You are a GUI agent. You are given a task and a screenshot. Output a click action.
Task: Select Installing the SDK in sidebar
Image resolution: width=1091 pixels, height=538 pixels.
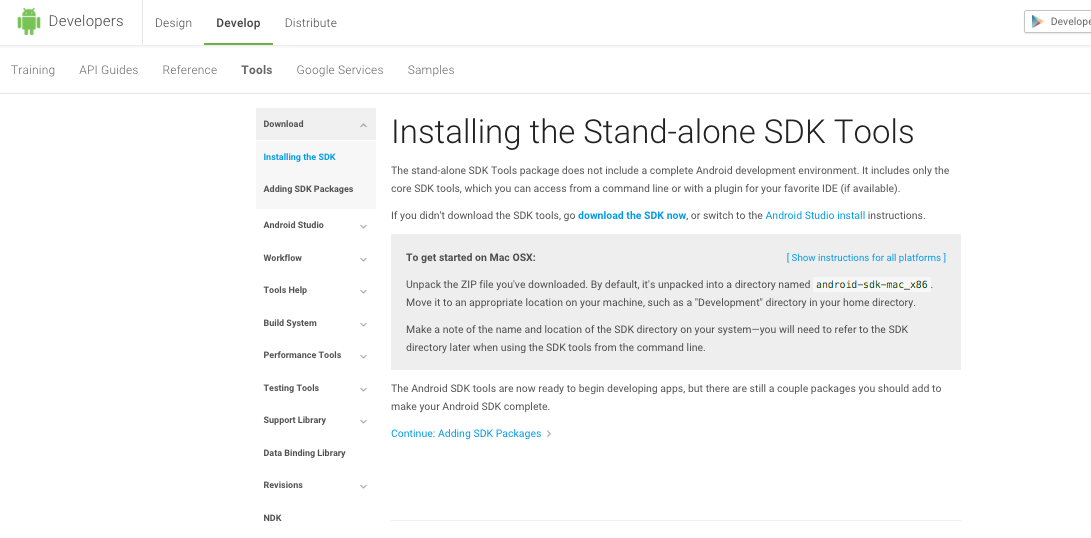pyautogui.click(x=299, y=157)
